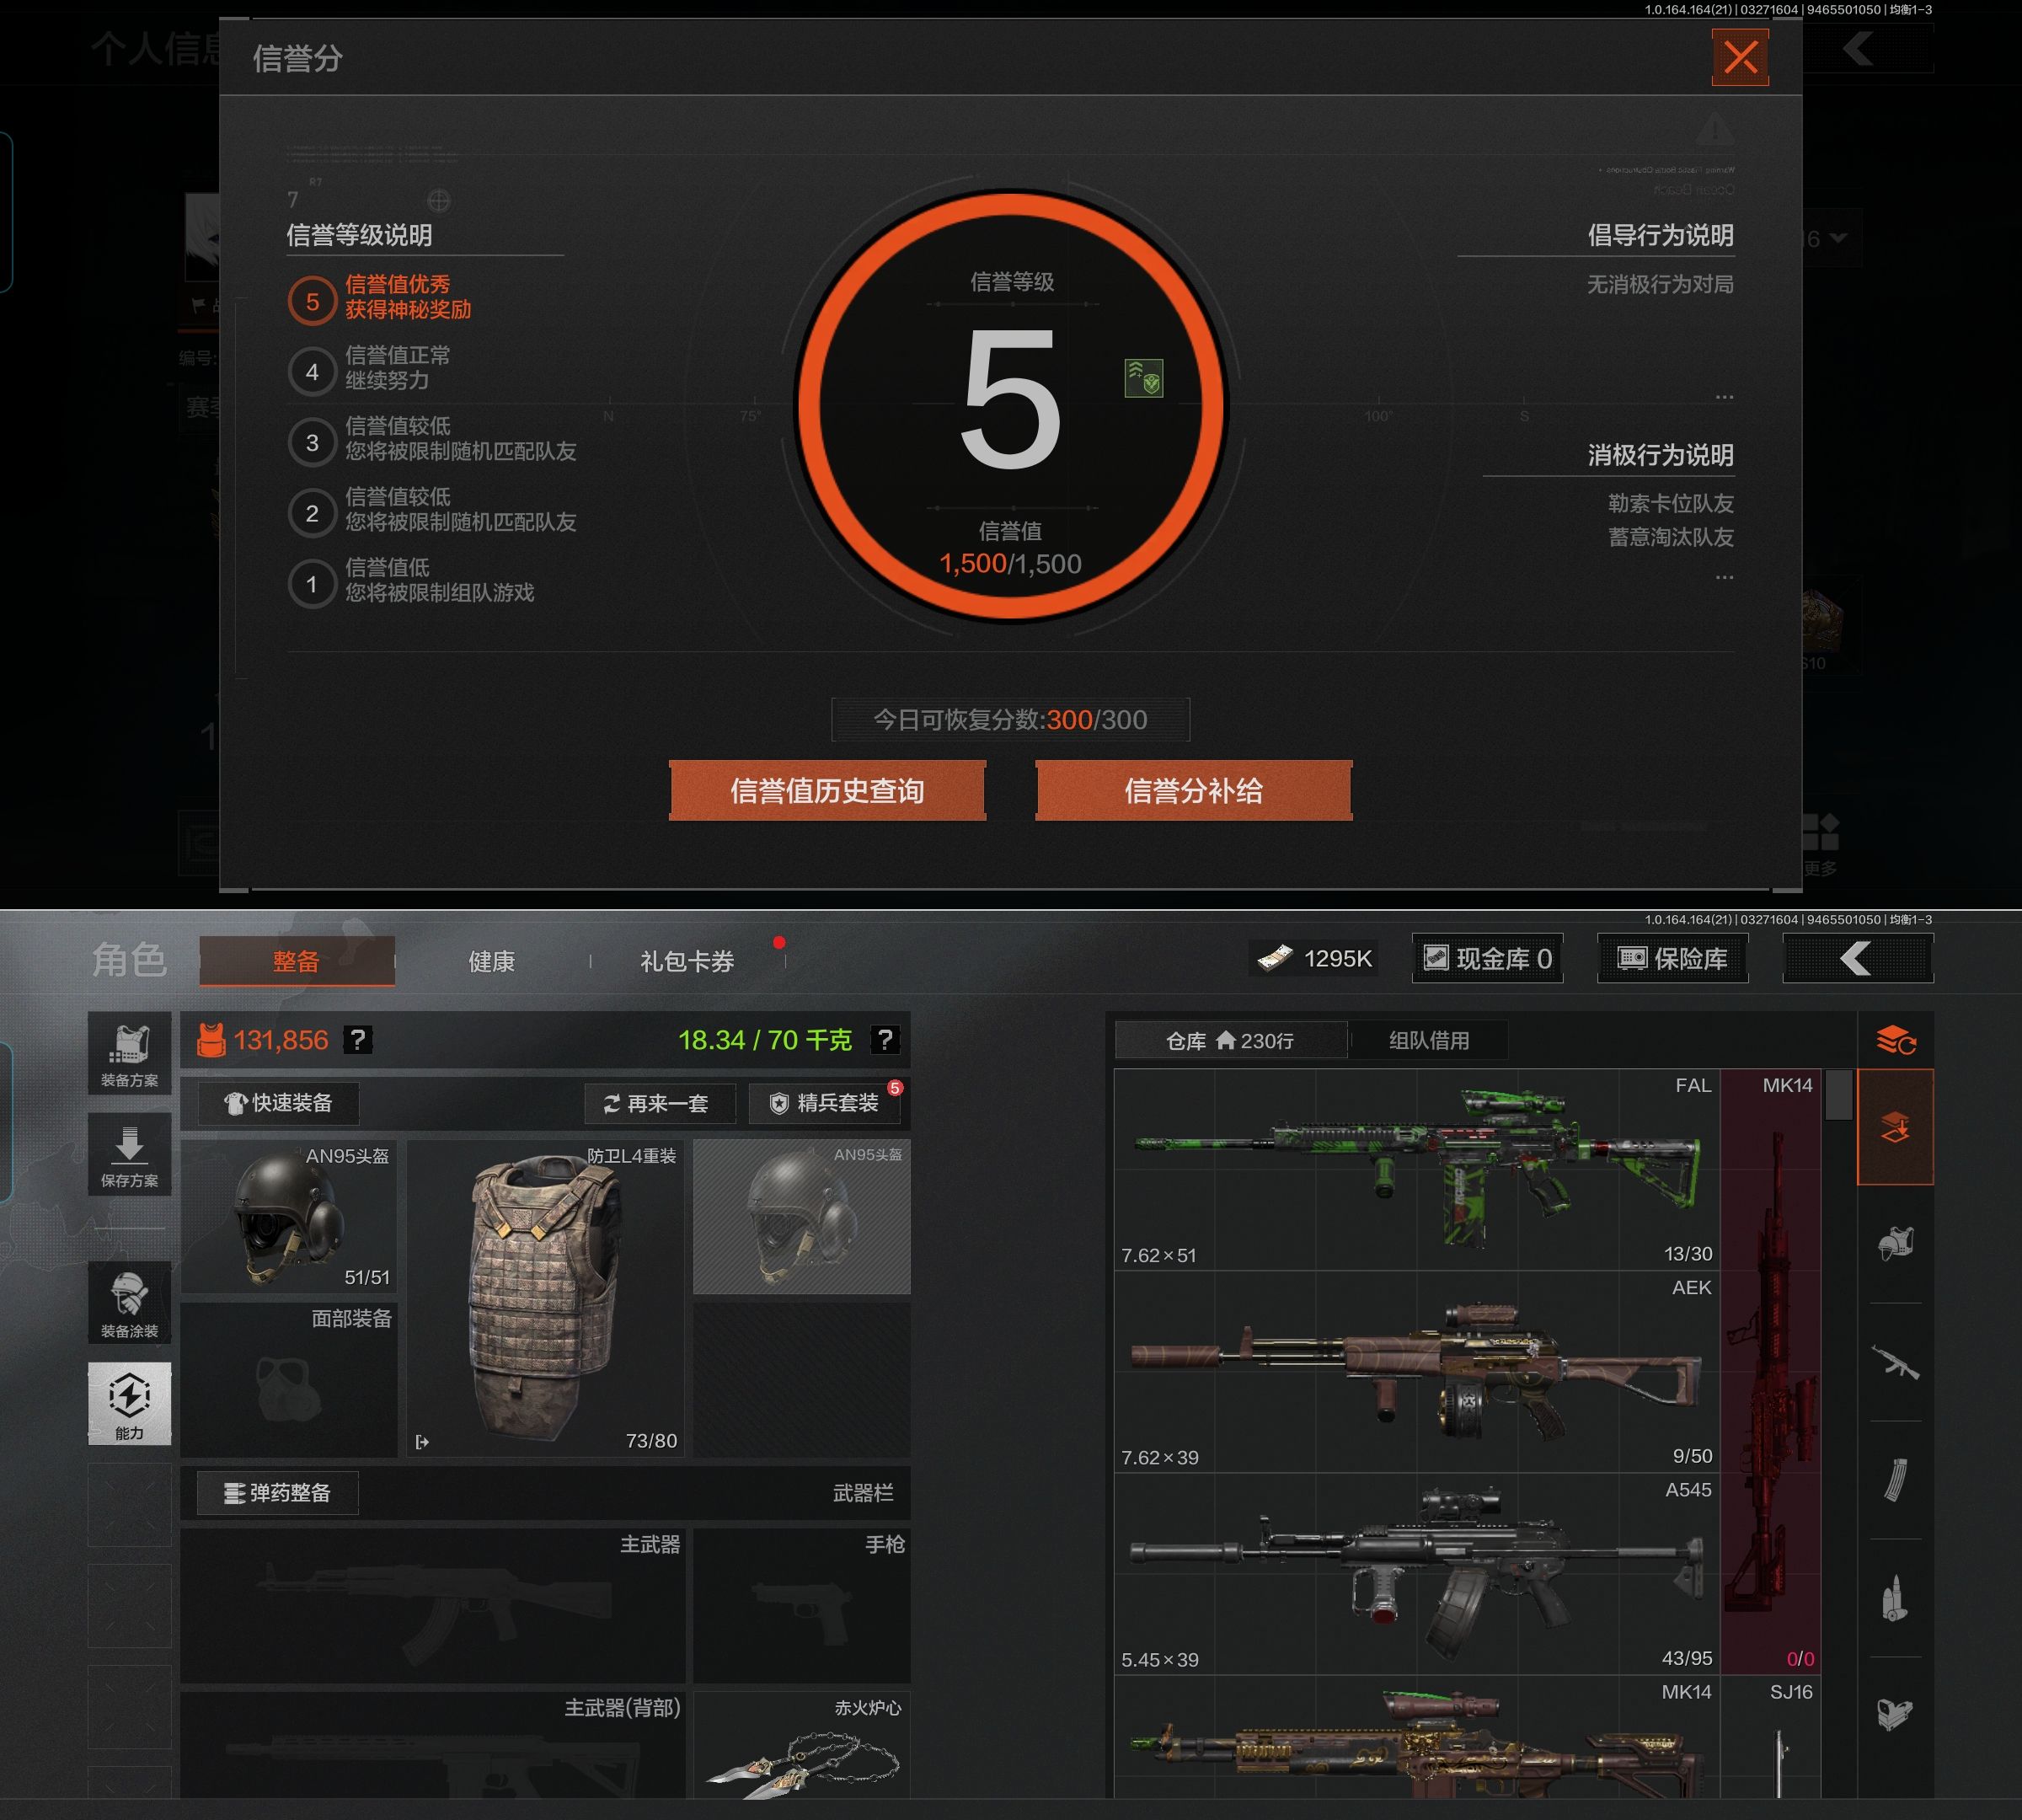The image size is (2022, 1820).
Task: Click the question mark beside weight 千克
Action: coord(884,1040)
